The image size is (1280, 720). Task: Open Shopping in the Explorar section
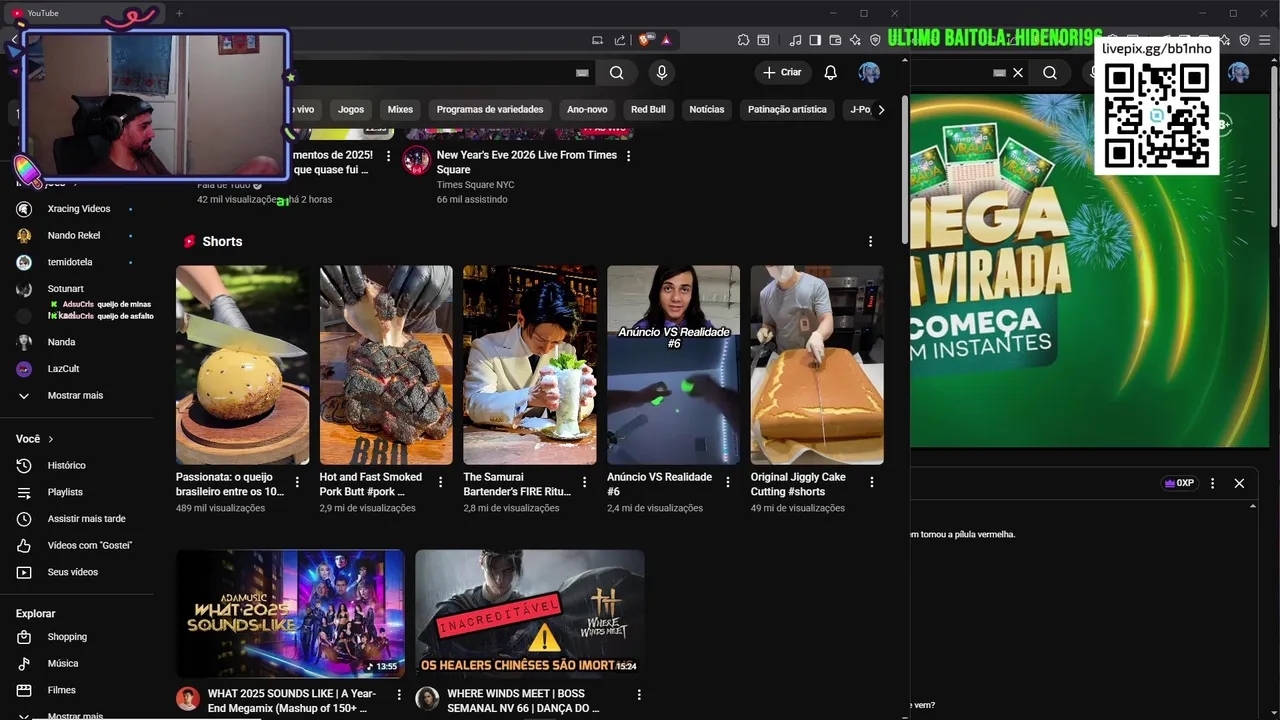tap(67, 637)
